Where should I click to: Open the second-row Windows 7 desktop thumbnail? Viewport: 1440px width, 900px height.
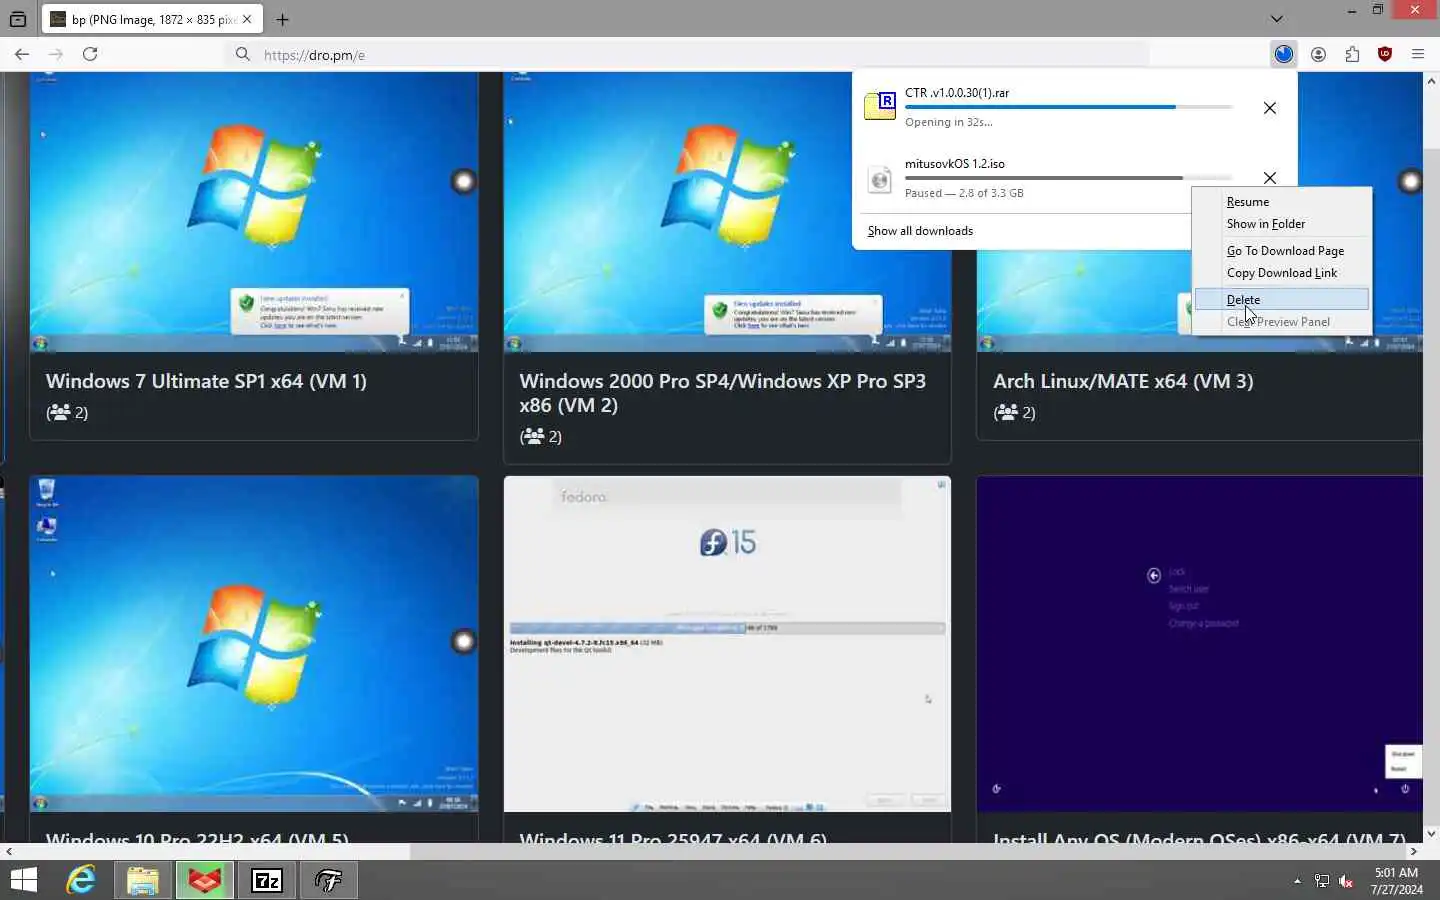(254, 644)
